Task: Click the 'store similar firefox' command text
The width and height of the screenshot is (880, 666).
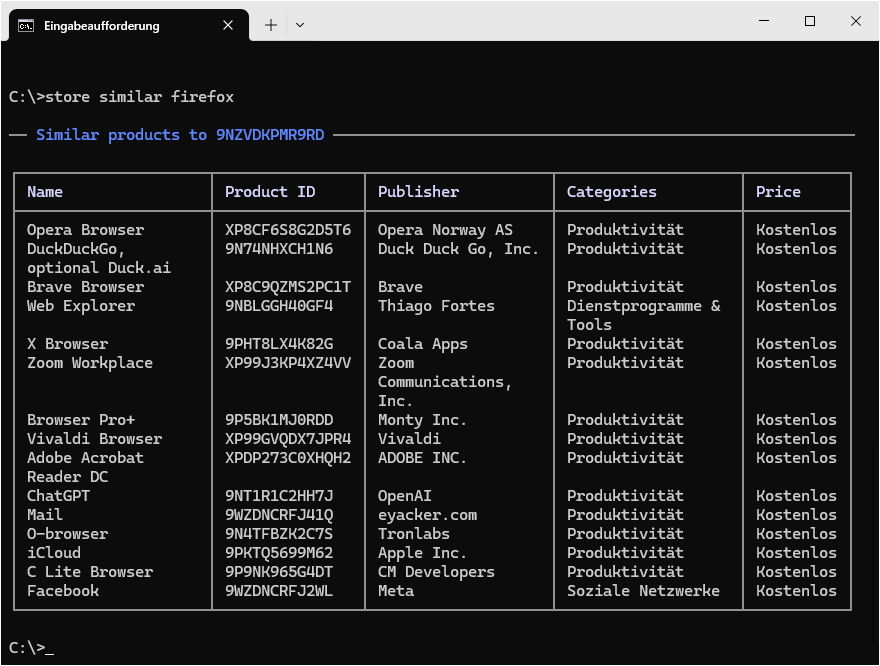Action: 139,97
